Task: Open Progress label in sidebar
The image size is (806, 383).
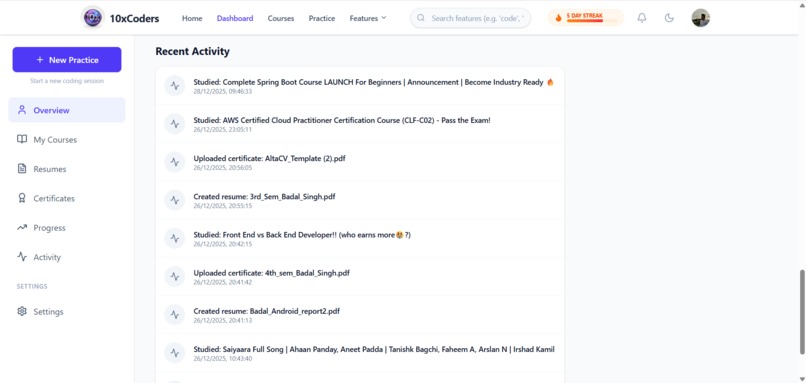Action: tap(49, 228)
